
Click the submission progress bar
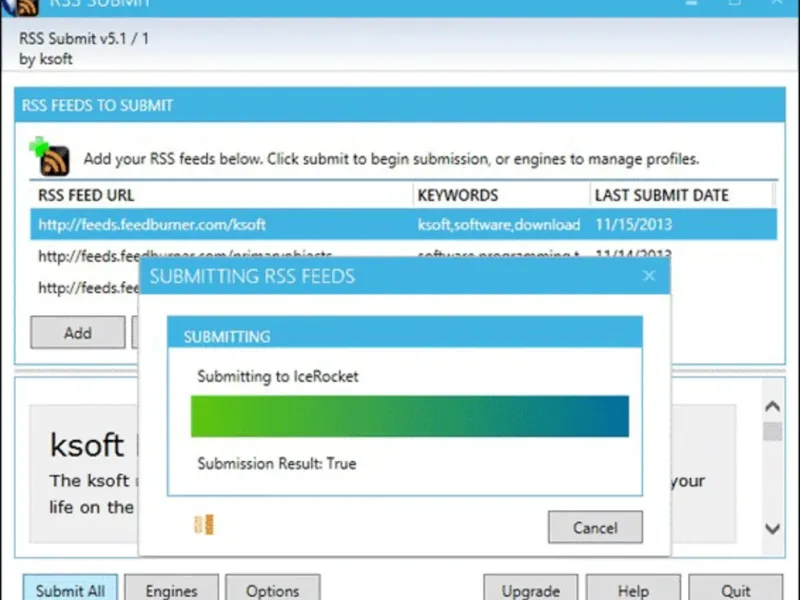(x=410, y=416)
